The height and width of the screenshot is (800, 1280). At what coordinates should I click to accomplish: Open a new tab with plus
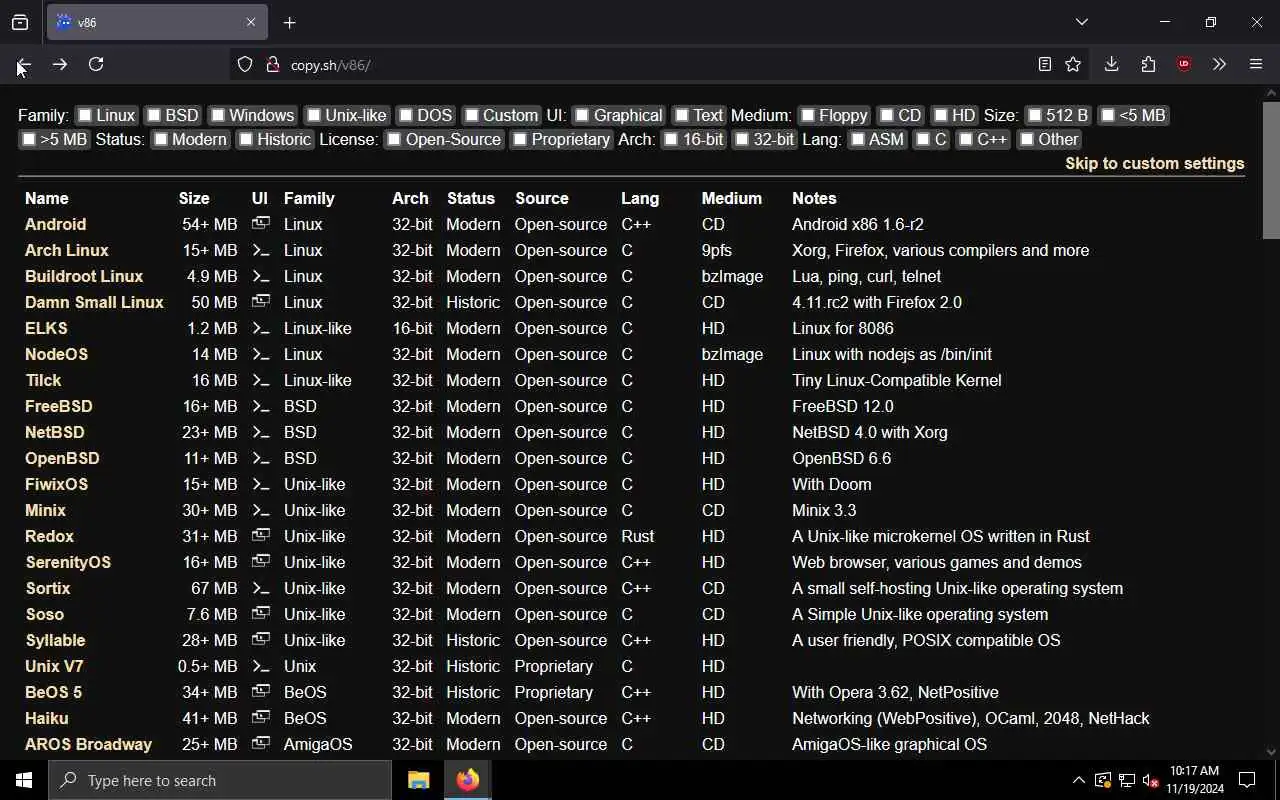click(x=289, y=22)
